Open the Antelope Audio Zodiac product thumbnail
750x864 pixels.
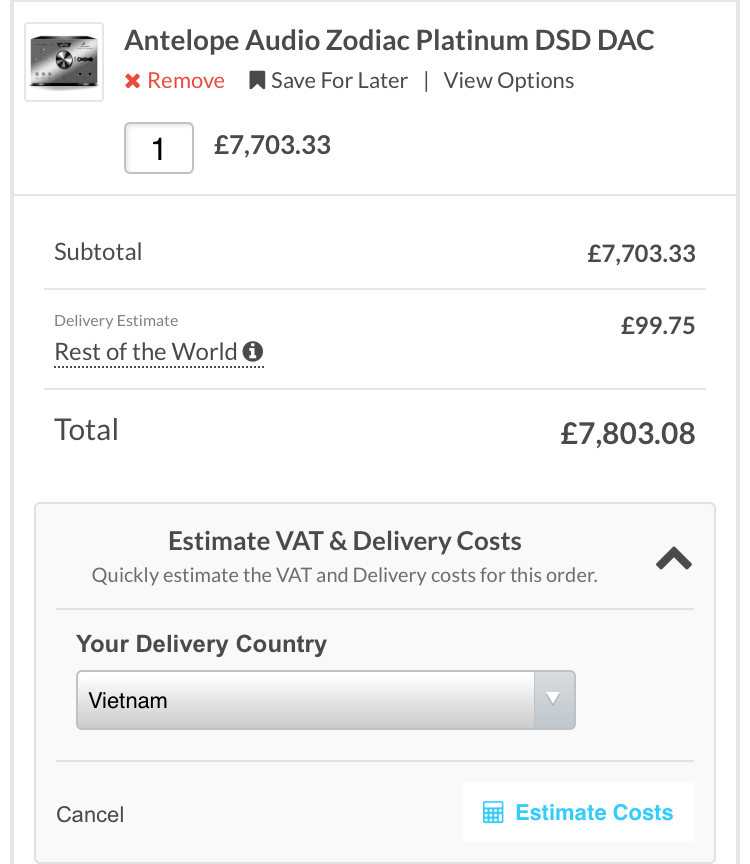64,62
